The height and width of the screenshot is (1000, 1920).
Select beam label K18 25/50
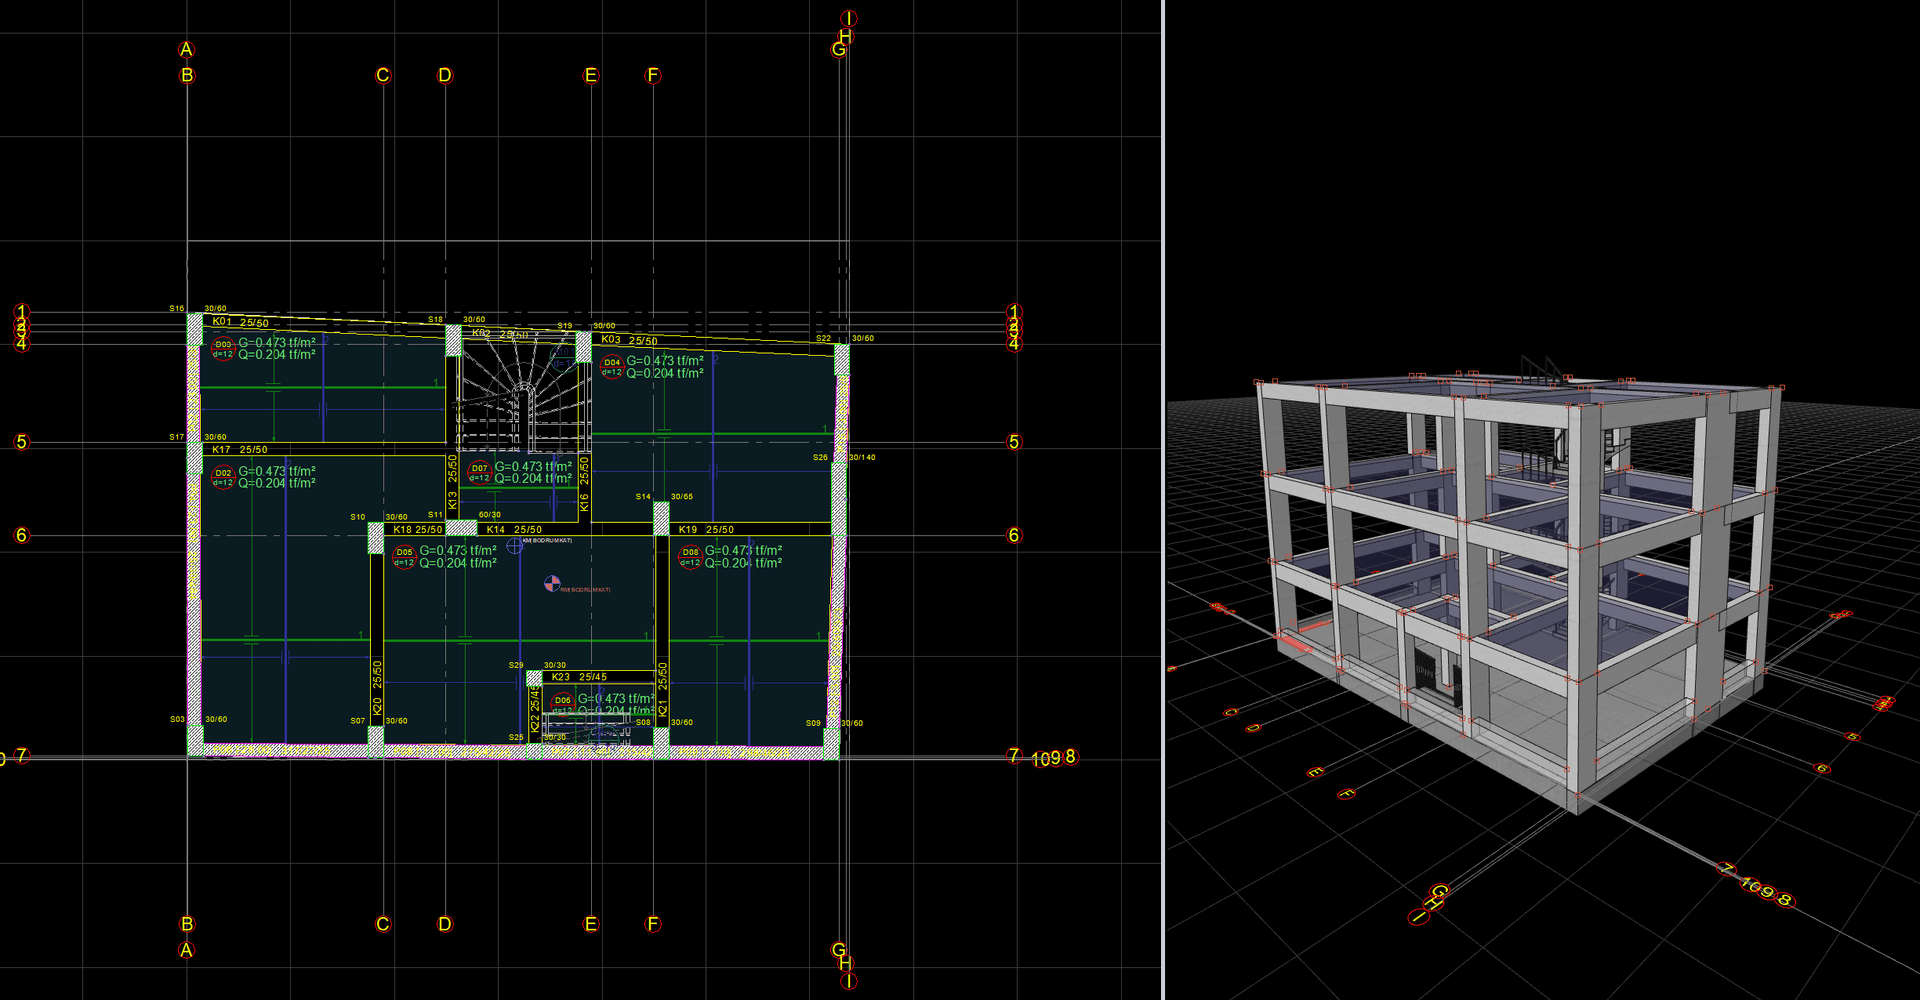click(x=418, y=529)
